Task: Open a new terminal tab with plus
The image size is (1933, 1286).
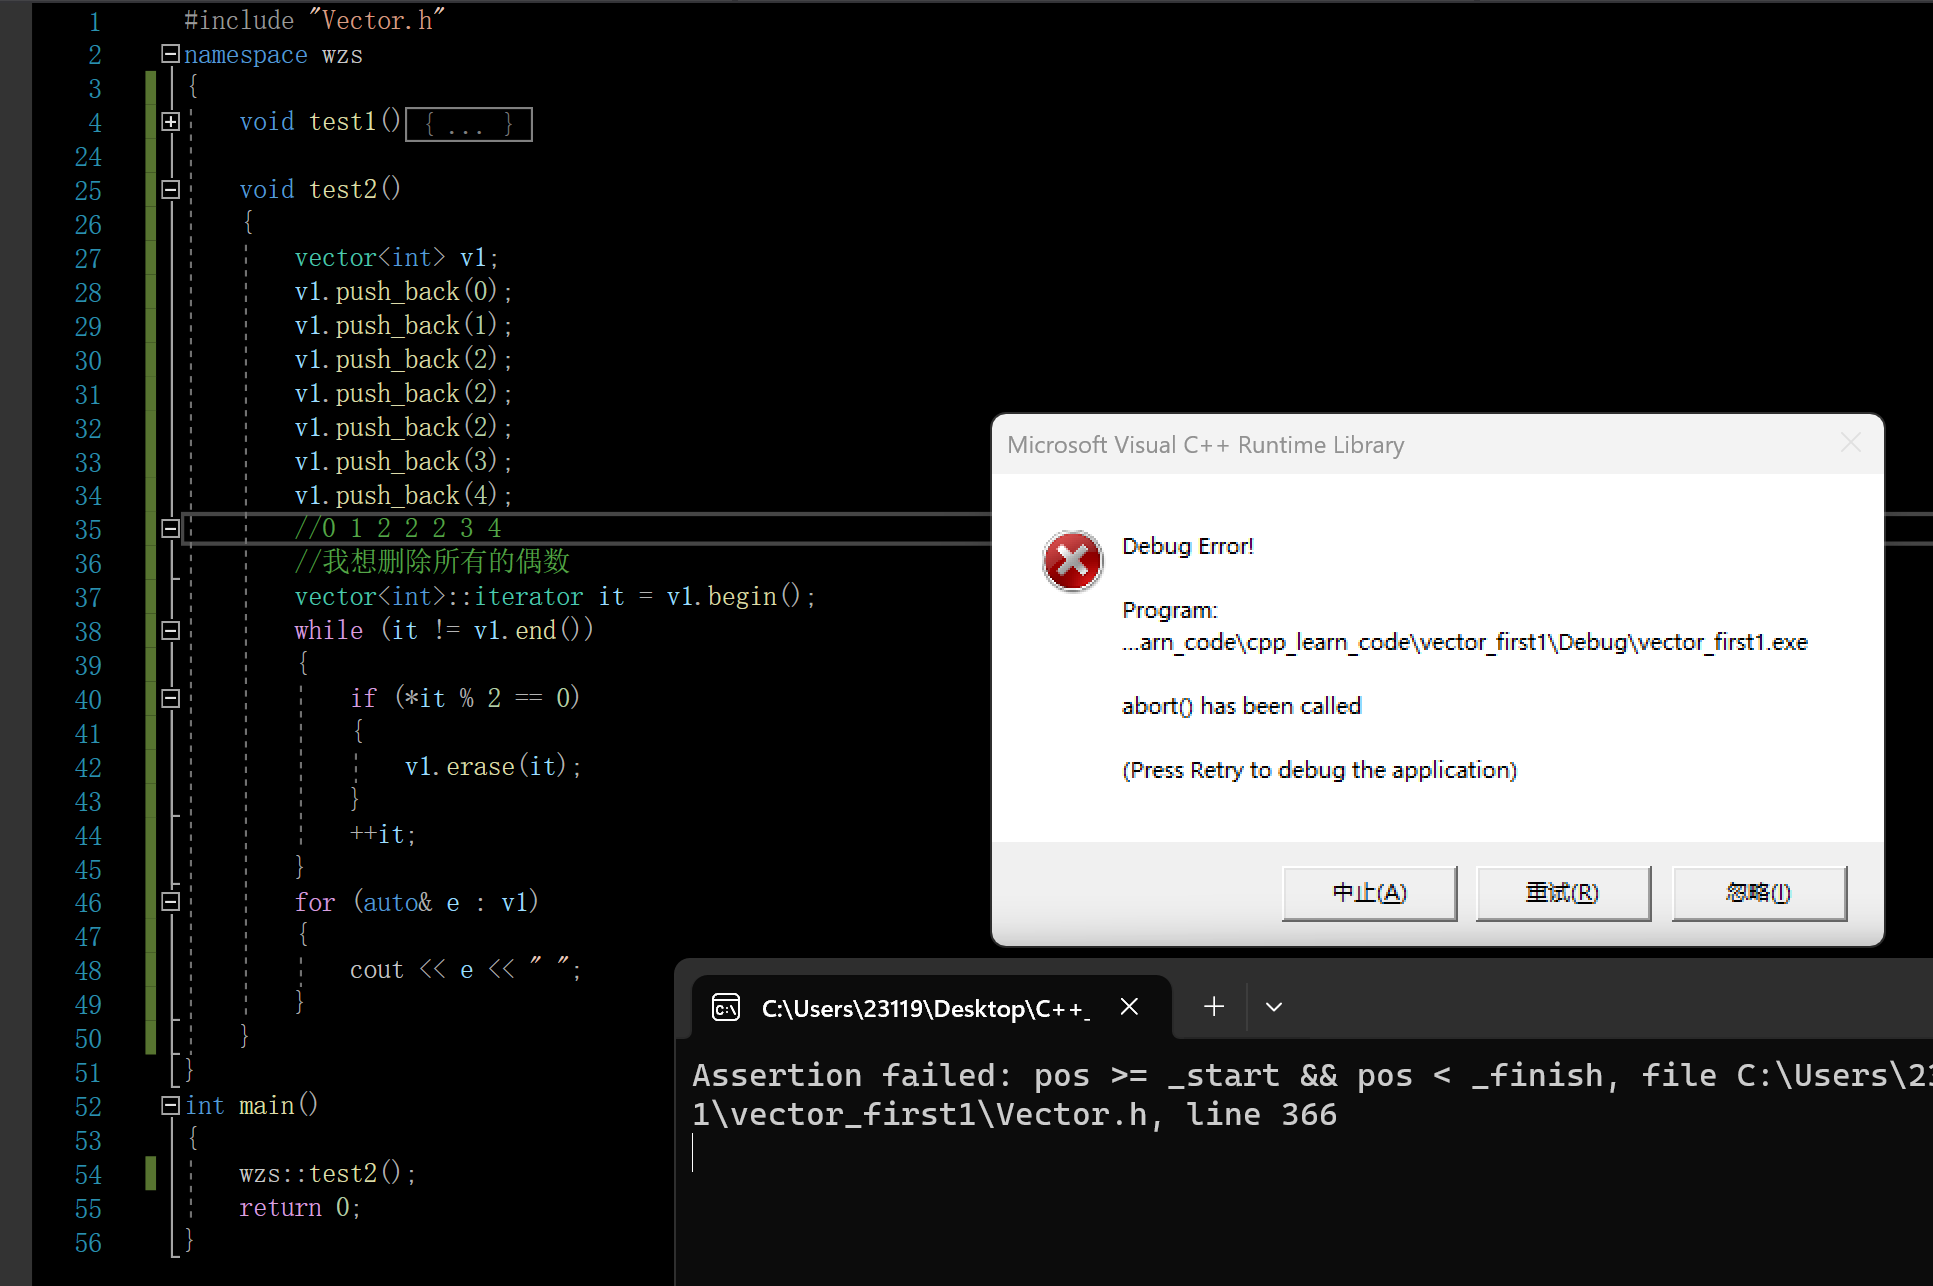Action: coord(1213,1007)
